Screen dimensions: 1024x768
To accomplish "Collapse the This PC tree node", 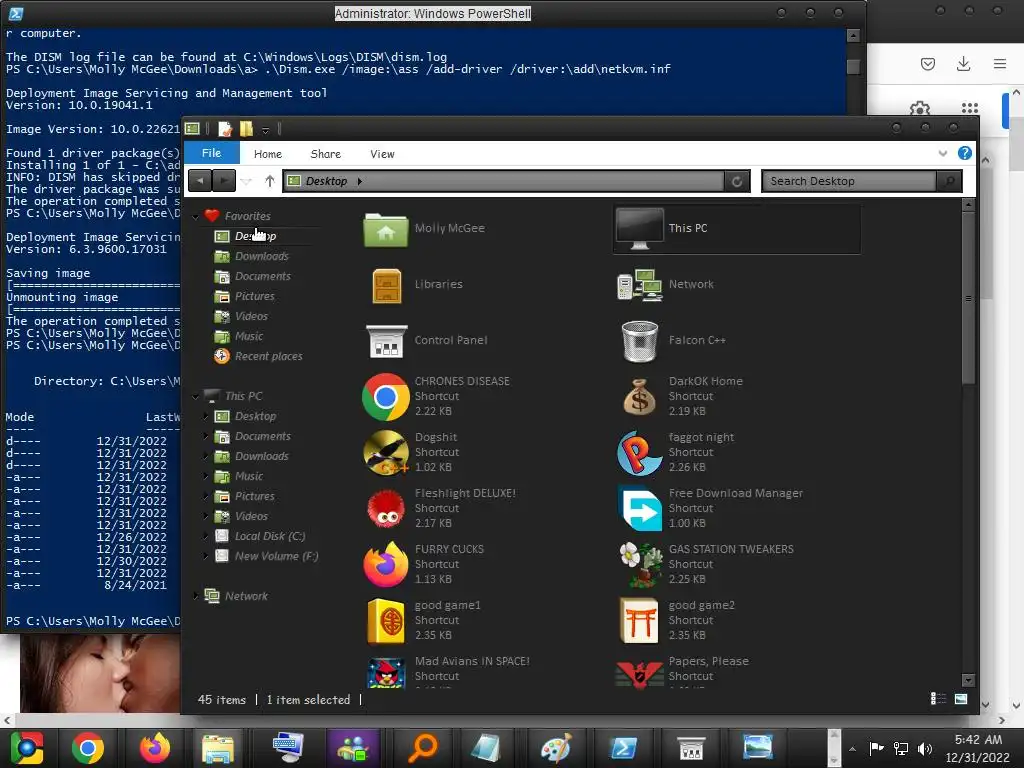I will point(196,396).
